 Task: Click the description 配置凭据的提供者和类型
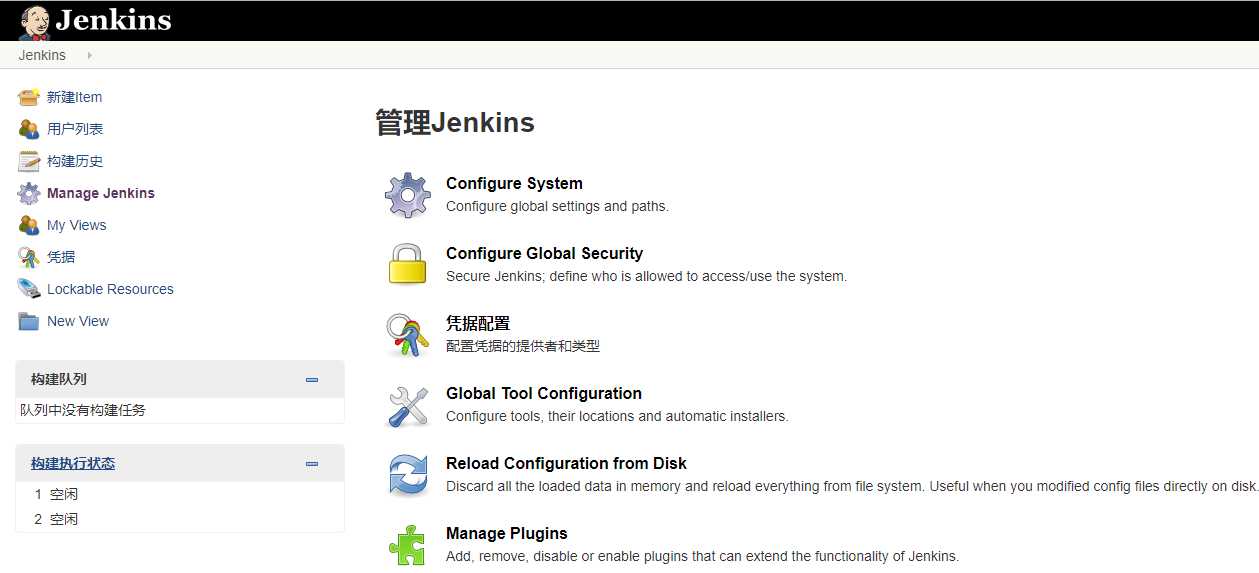click(x=523, y=346)
